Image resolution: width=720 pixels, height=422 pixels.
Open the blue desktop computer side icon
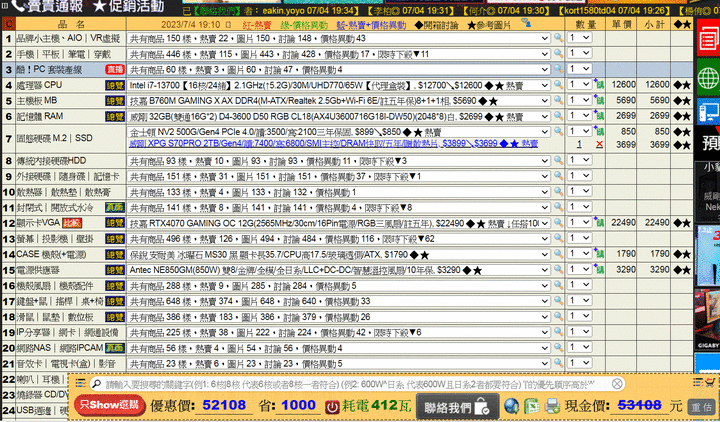pos(708,112)
